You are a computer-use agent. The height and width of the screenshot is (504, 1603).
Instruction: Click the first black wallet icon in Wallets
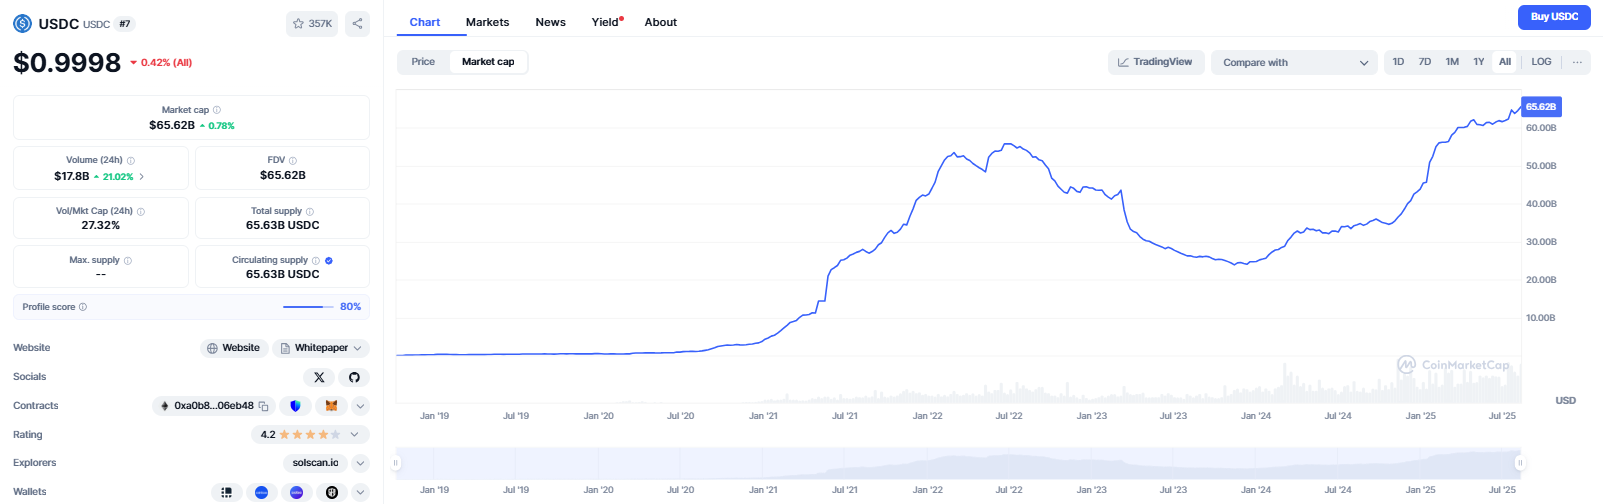(x=226, y=492)
